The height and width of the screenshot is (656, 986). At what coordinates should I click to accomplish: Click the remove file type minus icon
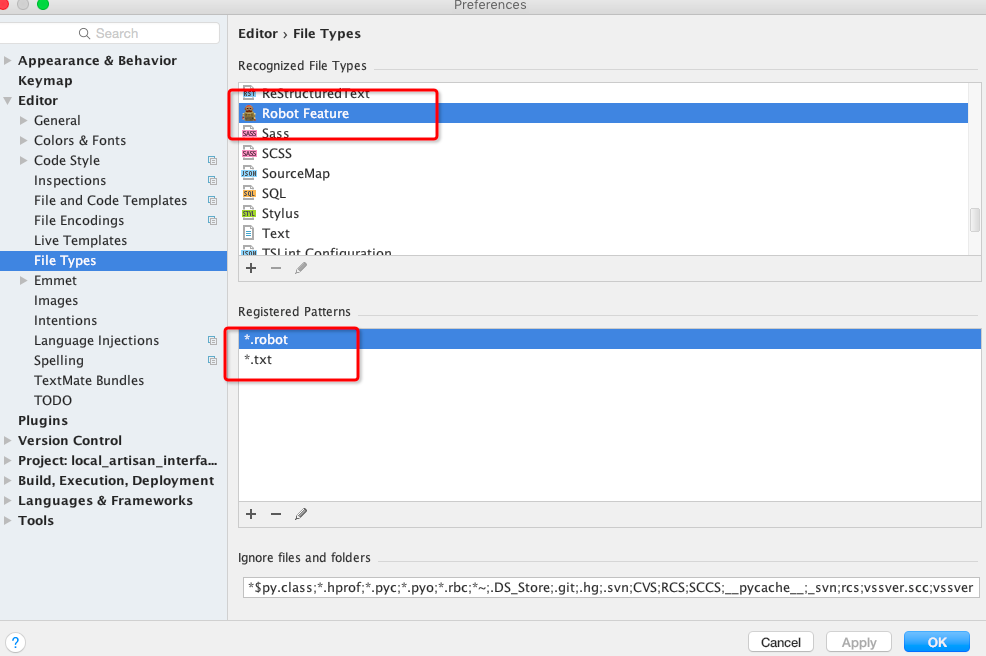[x=276, y=268]
